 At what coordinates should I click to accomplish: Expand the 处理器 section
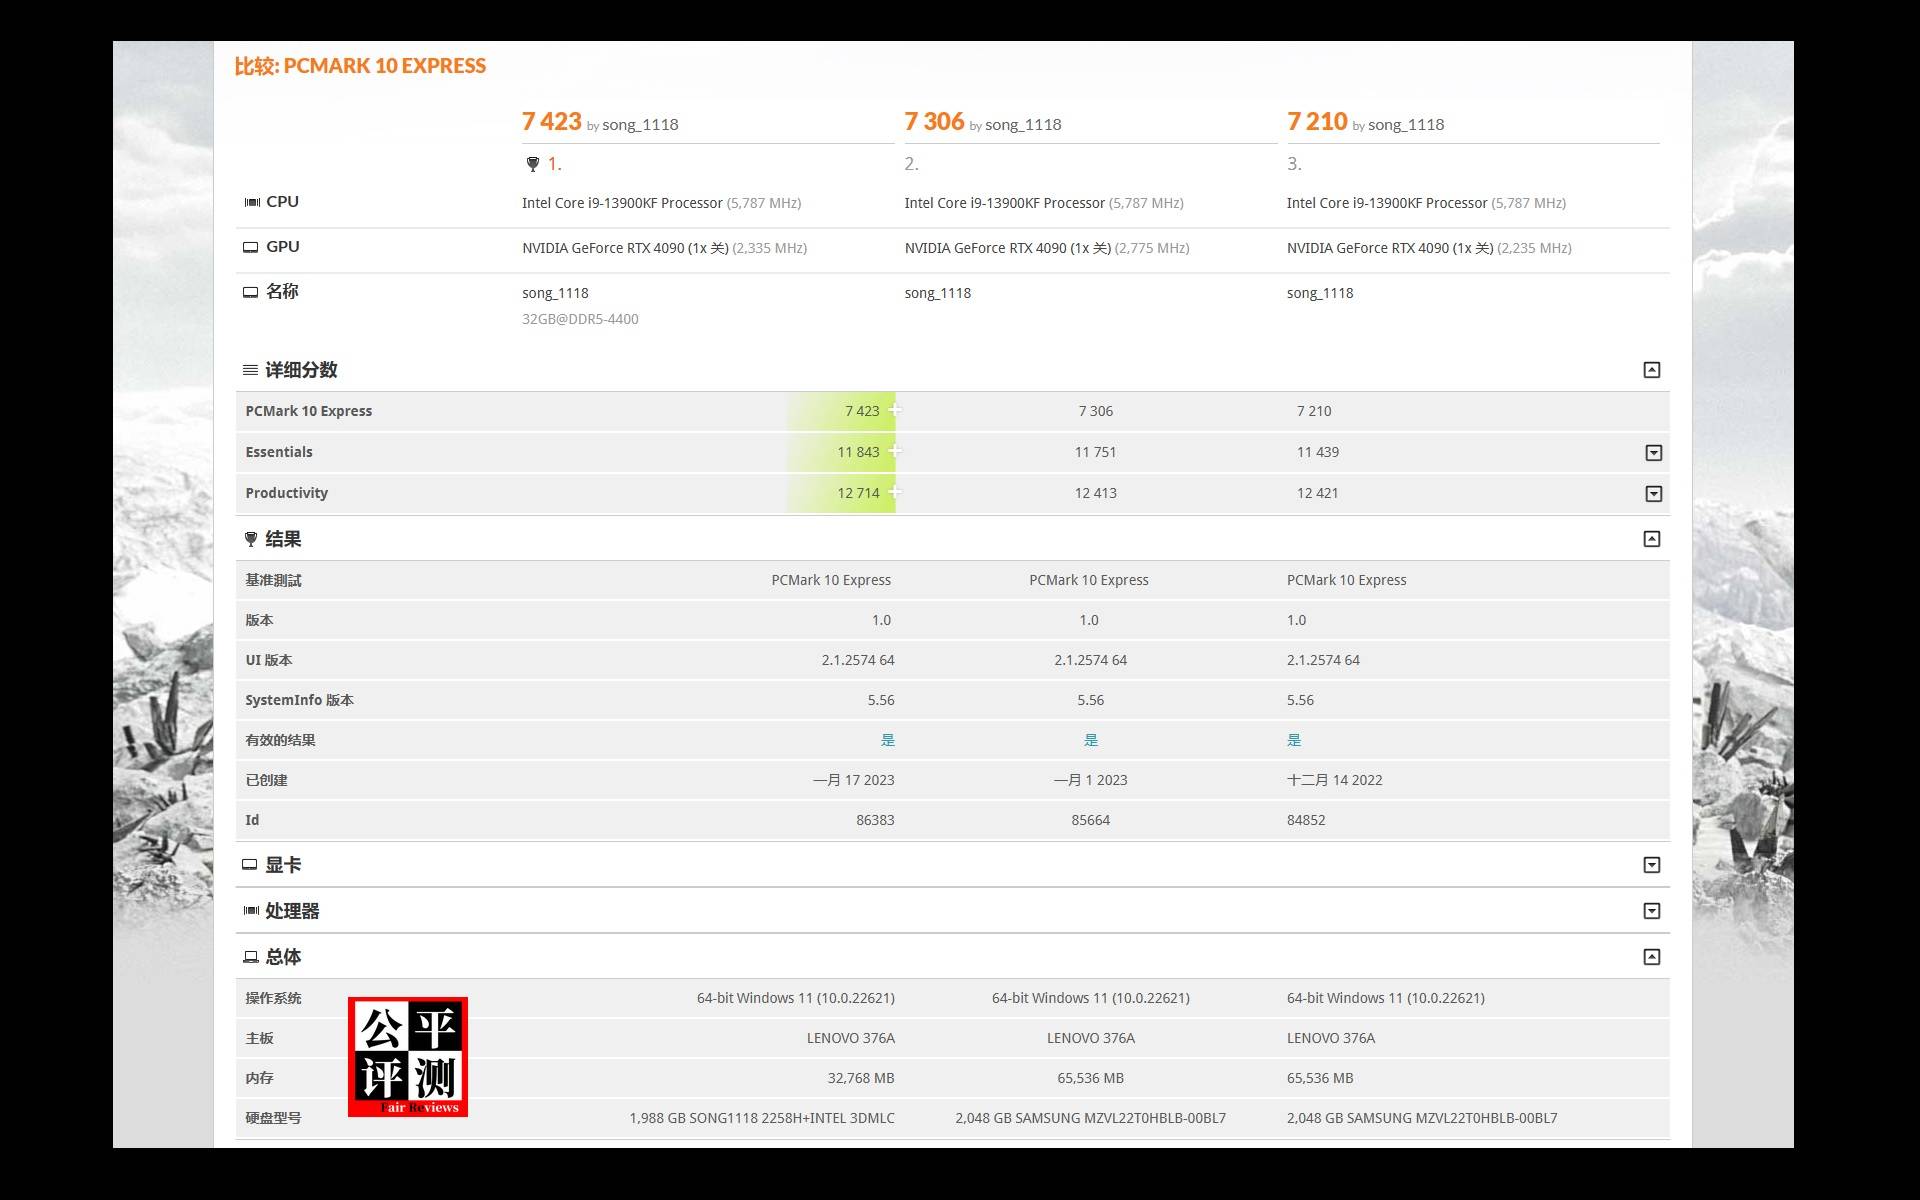click(x=1651, y=911)
